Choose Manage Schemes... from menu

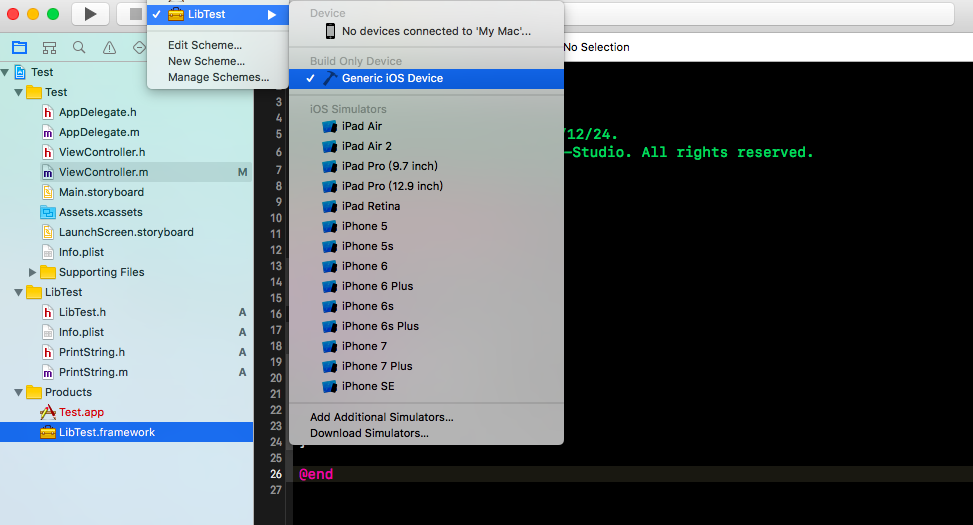[x=218, y=78]
